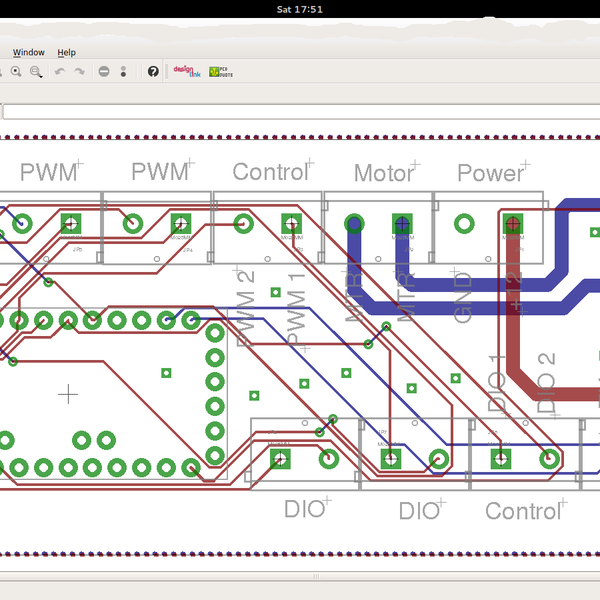Open Help via the question mark icon
Viewport: 600px width, 600px height.
pyautogui.click(x=153, y=72)
